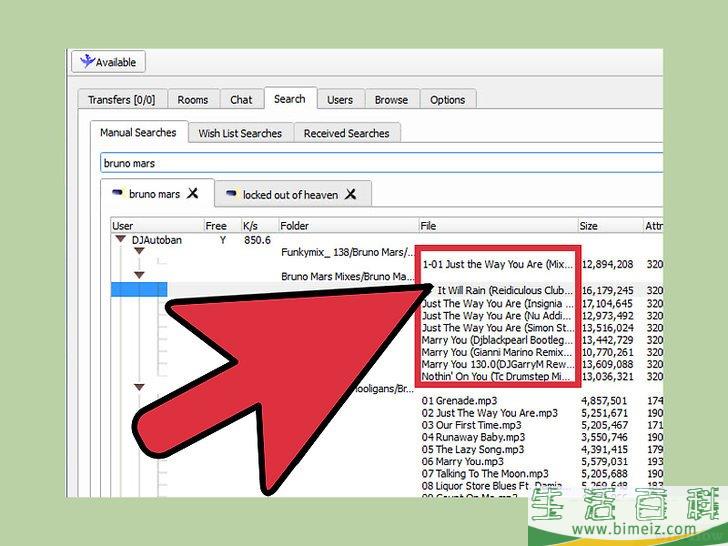Close the bruno mars search tab
This screenshot has width=728, height=546.
[193, 193]
